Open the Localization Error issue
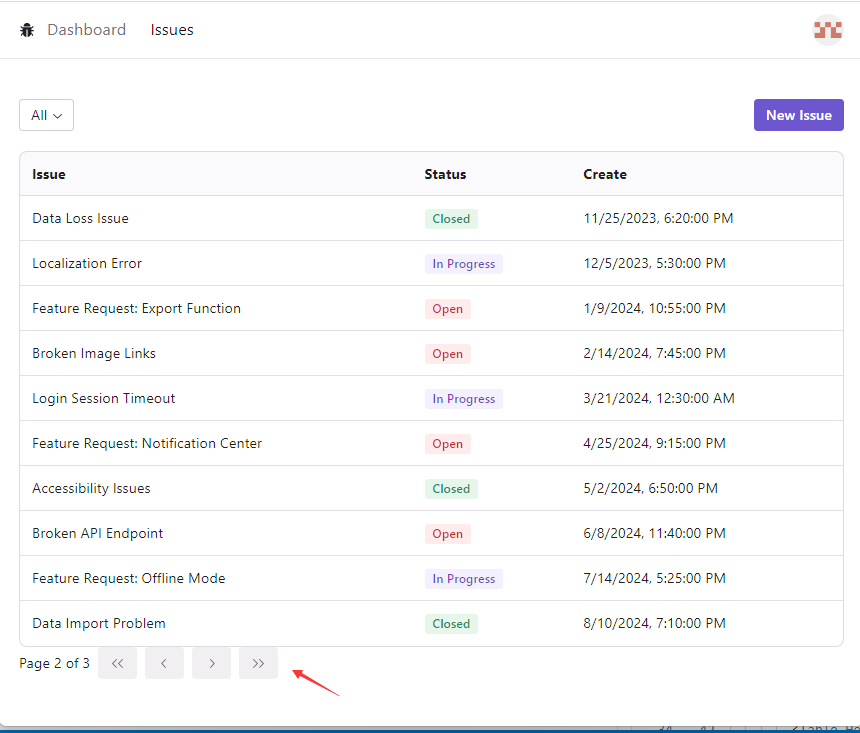860x733 pixels. (87, 263)
